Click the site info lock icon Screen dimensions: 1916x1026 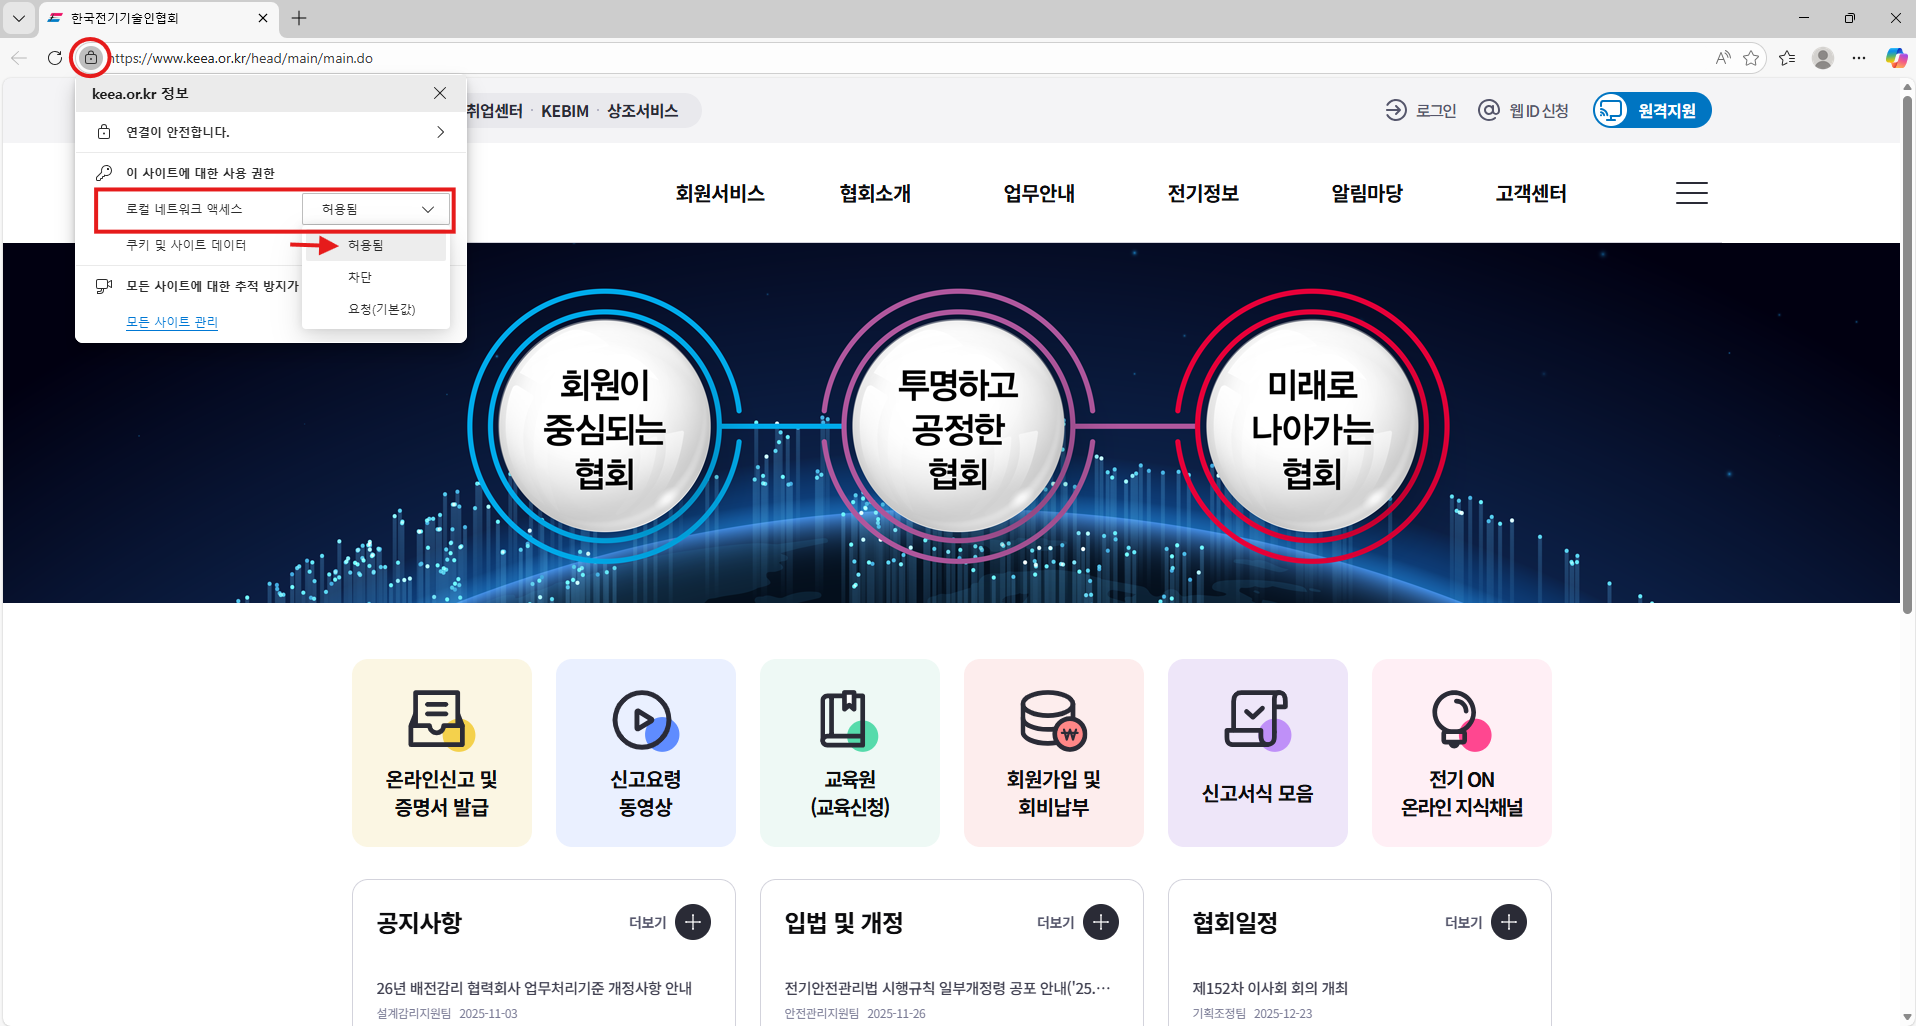pos(91,58)
